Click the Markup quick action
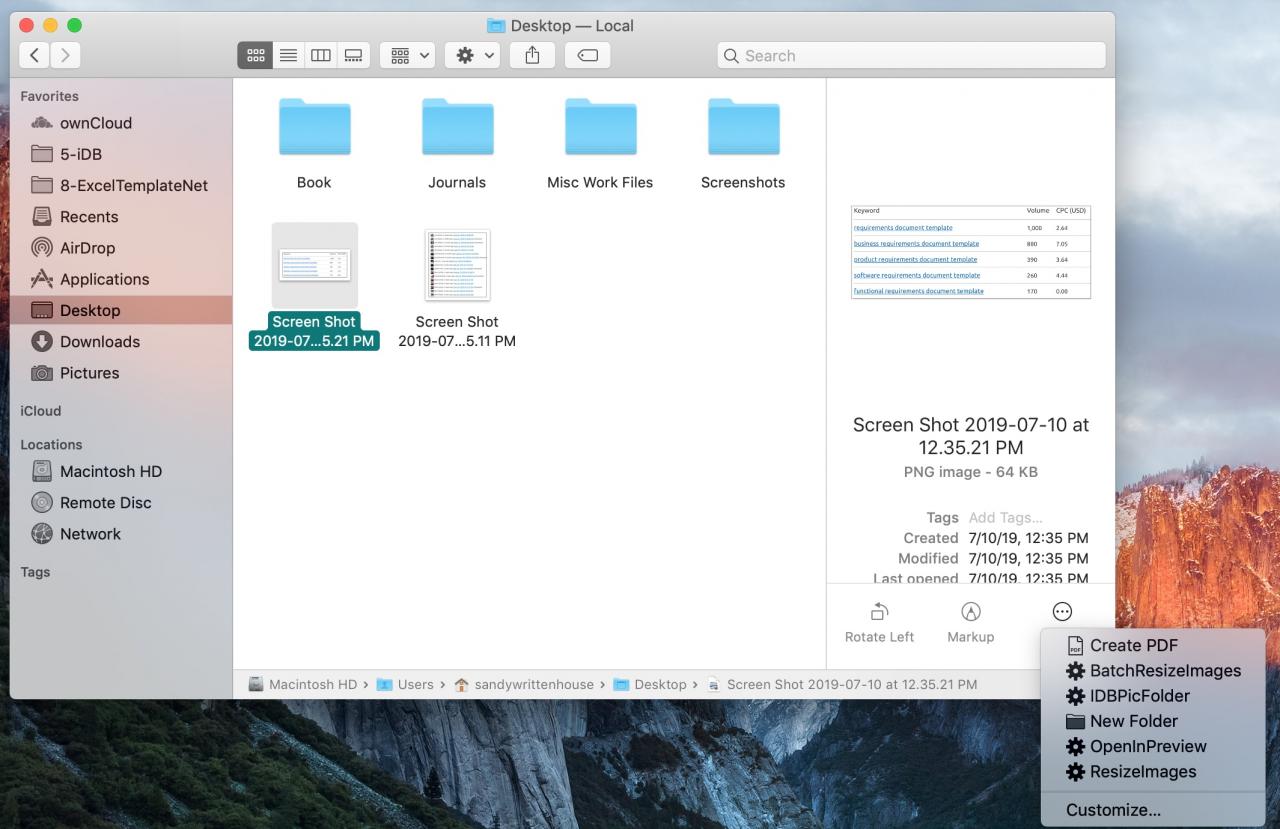This screenshot has height=829, width=1280. [x=970, y=622]
